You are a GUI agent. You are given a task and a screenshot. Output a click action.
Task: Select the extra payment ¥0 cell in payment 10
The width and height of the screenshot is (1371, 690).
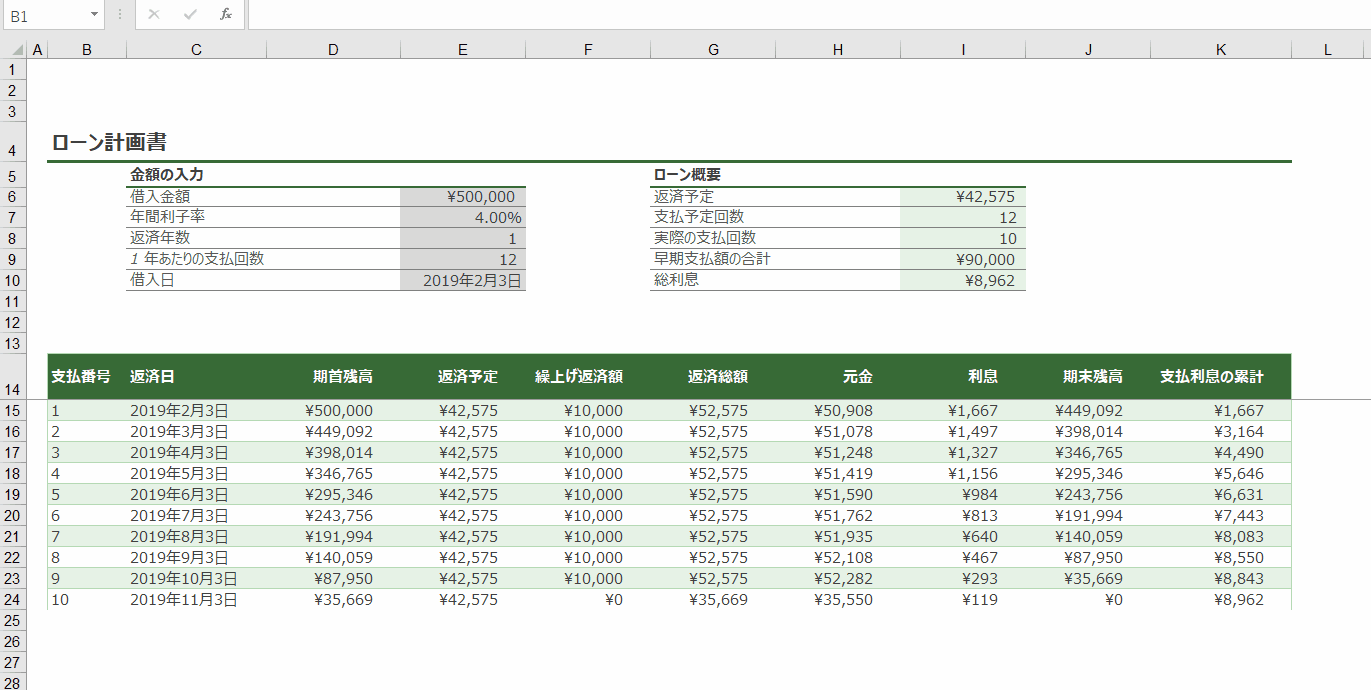pyautogui.click(x=588, y=600)
